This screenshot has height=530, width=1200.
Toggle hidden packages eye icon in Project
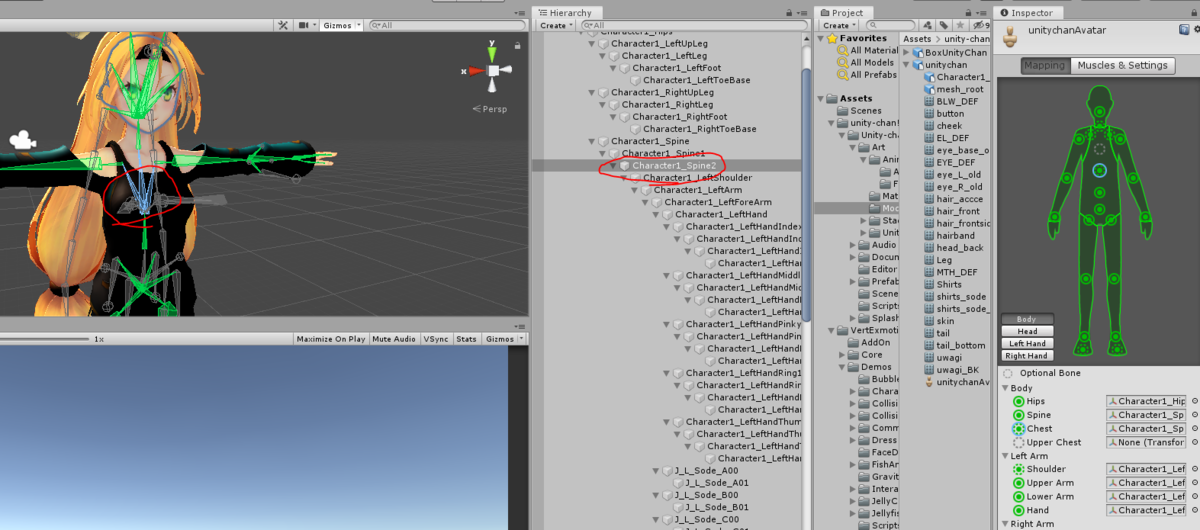point(979,25)
